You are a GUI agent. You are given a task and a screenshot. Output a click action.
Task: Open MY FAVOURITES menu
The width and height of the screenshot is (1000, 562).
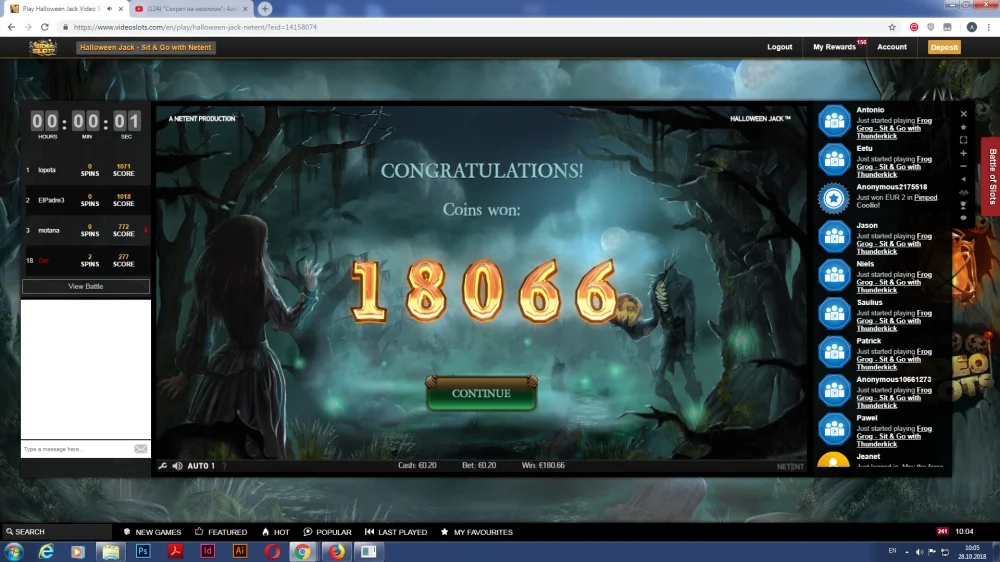(476, 532)
